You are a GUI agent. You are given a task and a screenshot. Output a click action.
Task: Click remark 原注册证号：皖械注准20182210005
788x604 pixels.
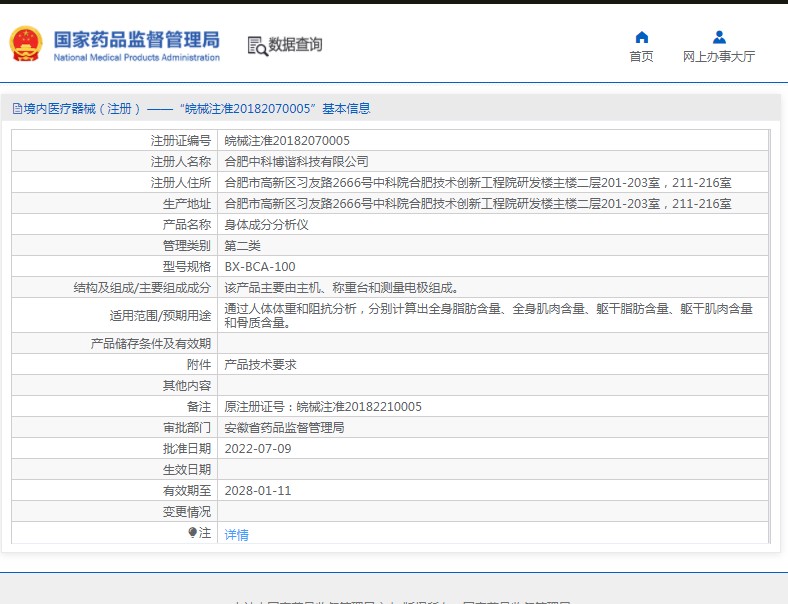pos(323,407)
